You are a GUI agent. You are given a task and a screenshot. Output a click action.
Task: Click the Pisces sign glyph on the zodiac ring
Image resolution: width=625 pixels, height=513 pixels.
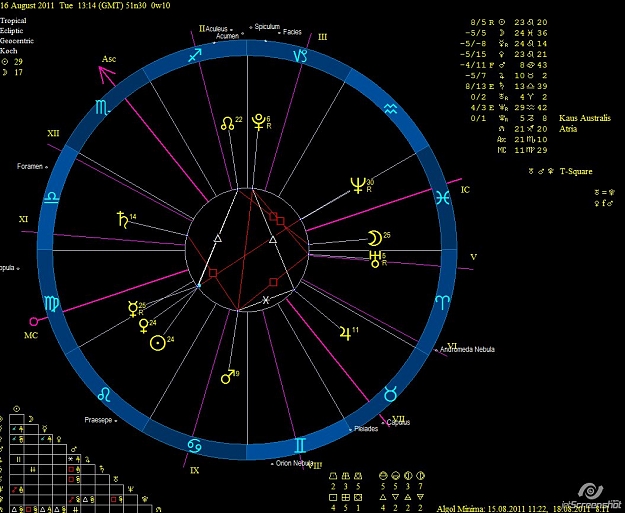[x=443, y=198]
